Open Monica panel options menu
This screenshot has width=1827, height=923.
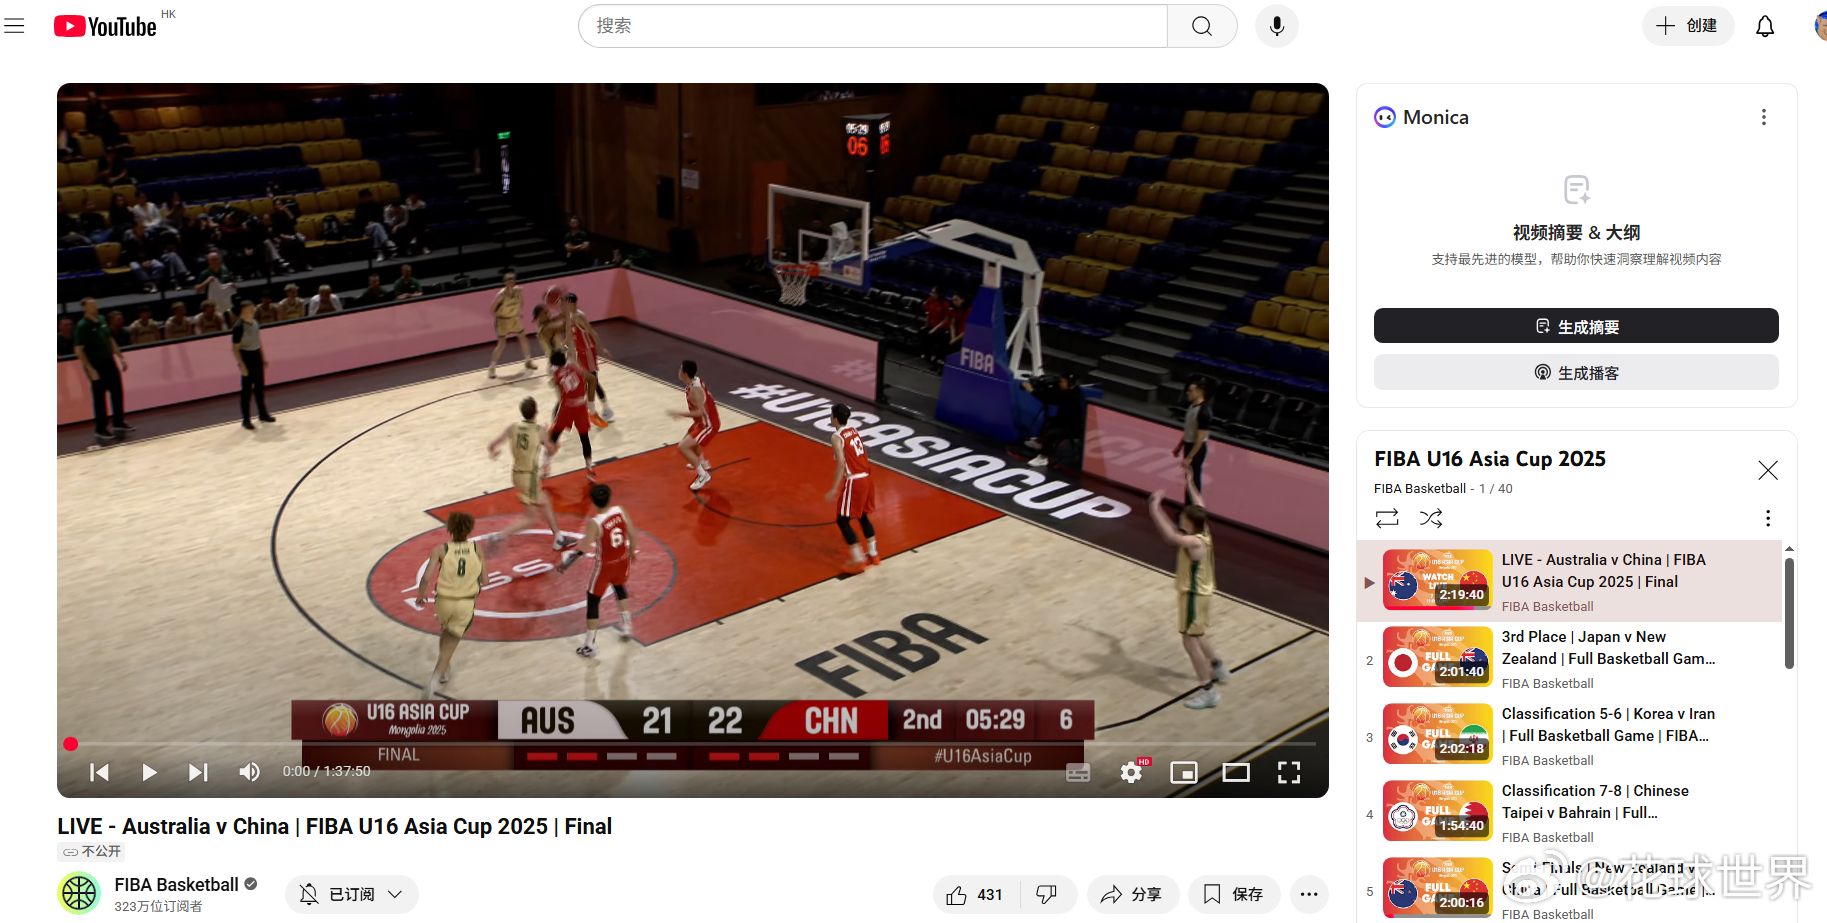click(1764, 117)
